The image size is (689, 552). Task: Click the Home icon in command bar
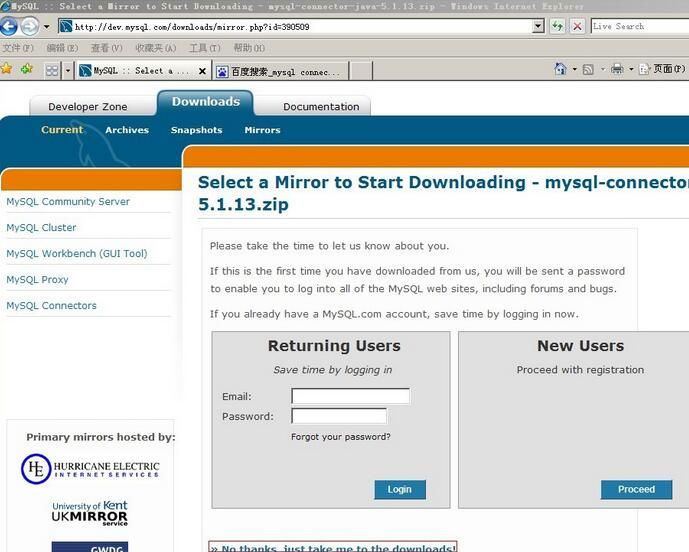561,69
